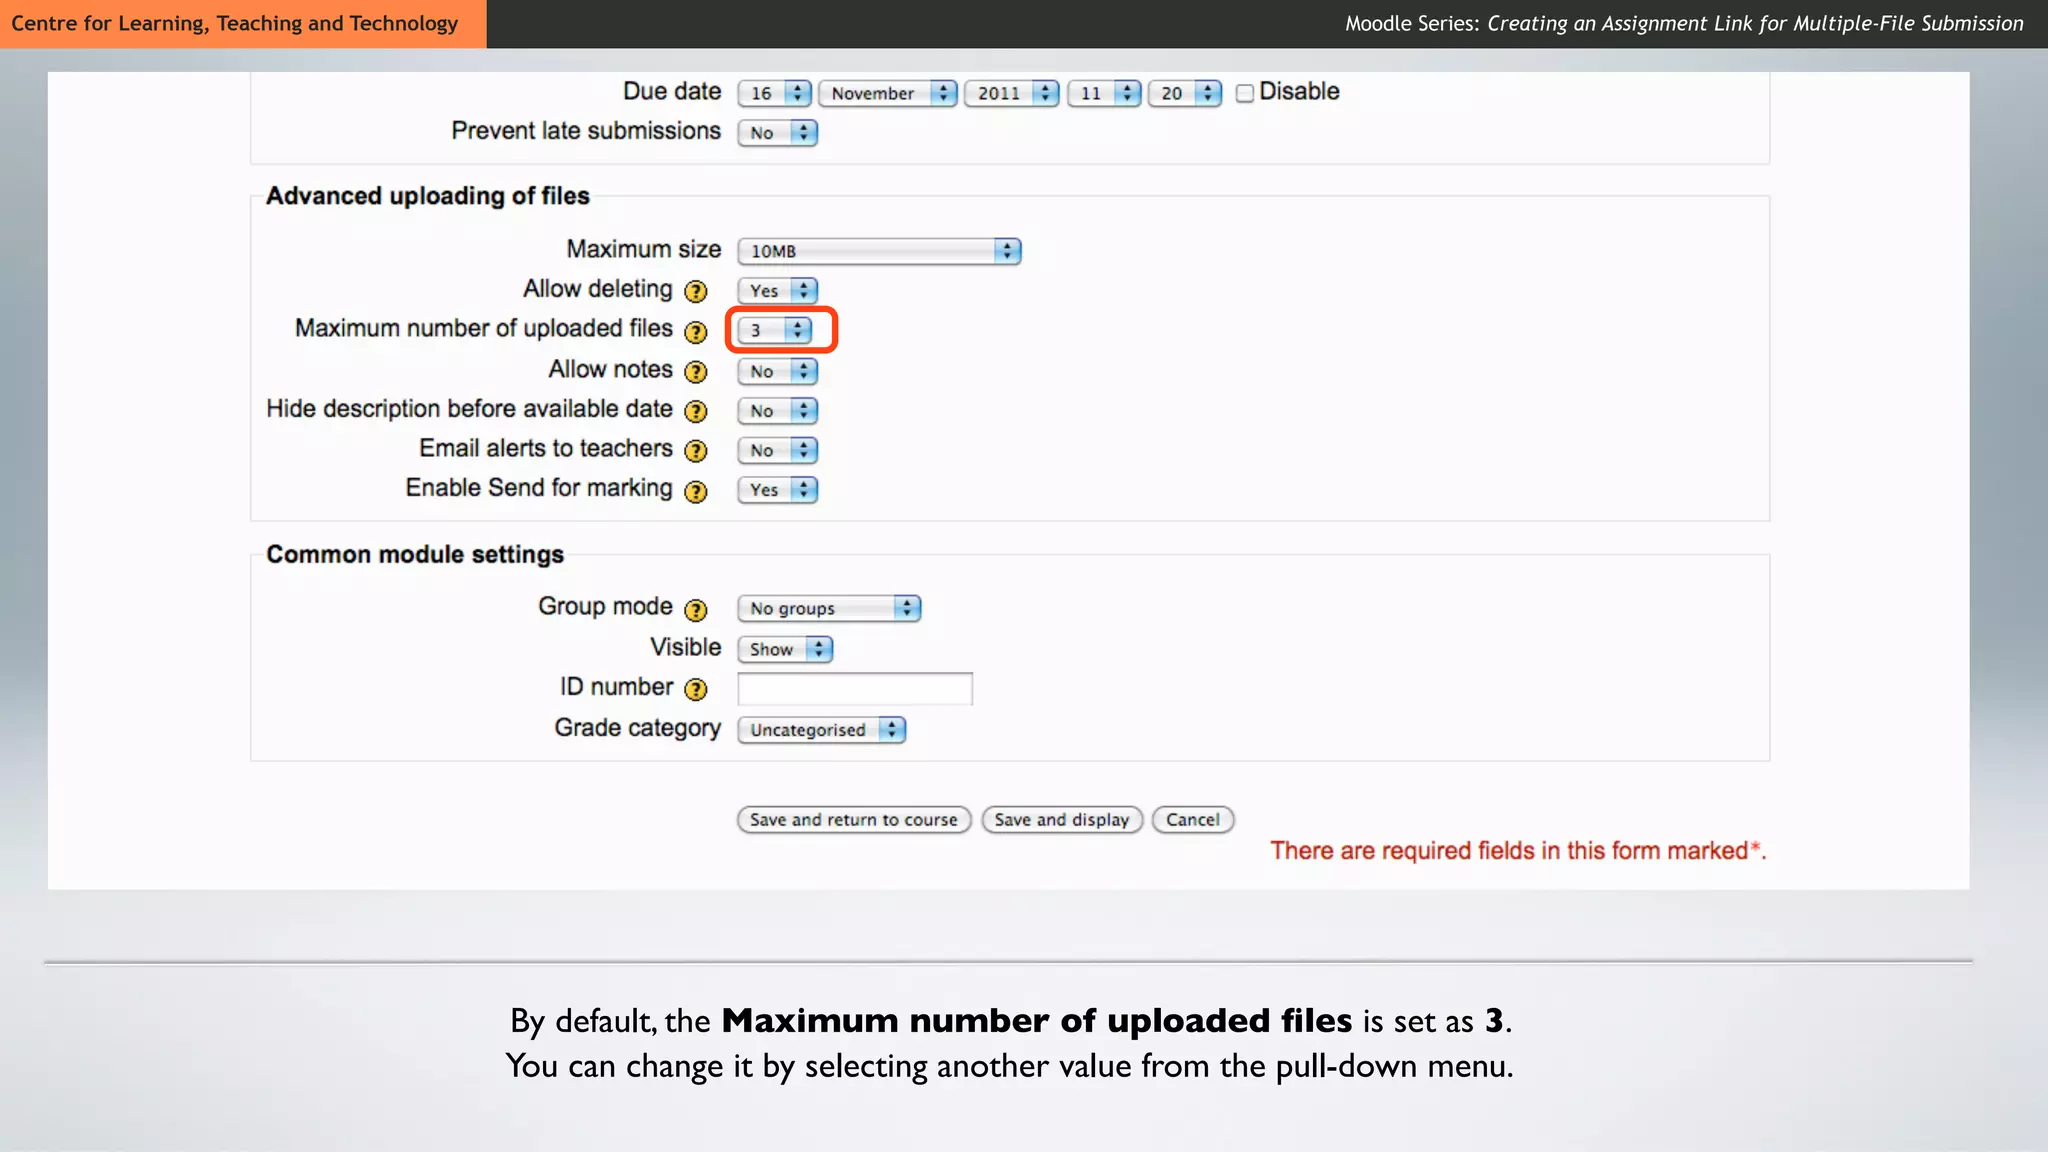Open the Due date month dropdown showing November
This screenshot has width=2048, height=1152.
coord(887,93)
